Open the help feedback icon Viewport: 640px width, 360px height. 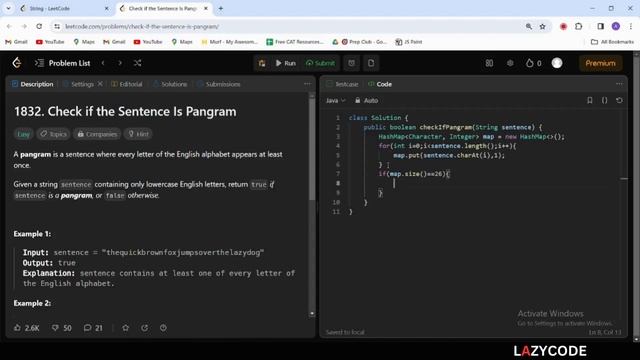coord(163,328)
